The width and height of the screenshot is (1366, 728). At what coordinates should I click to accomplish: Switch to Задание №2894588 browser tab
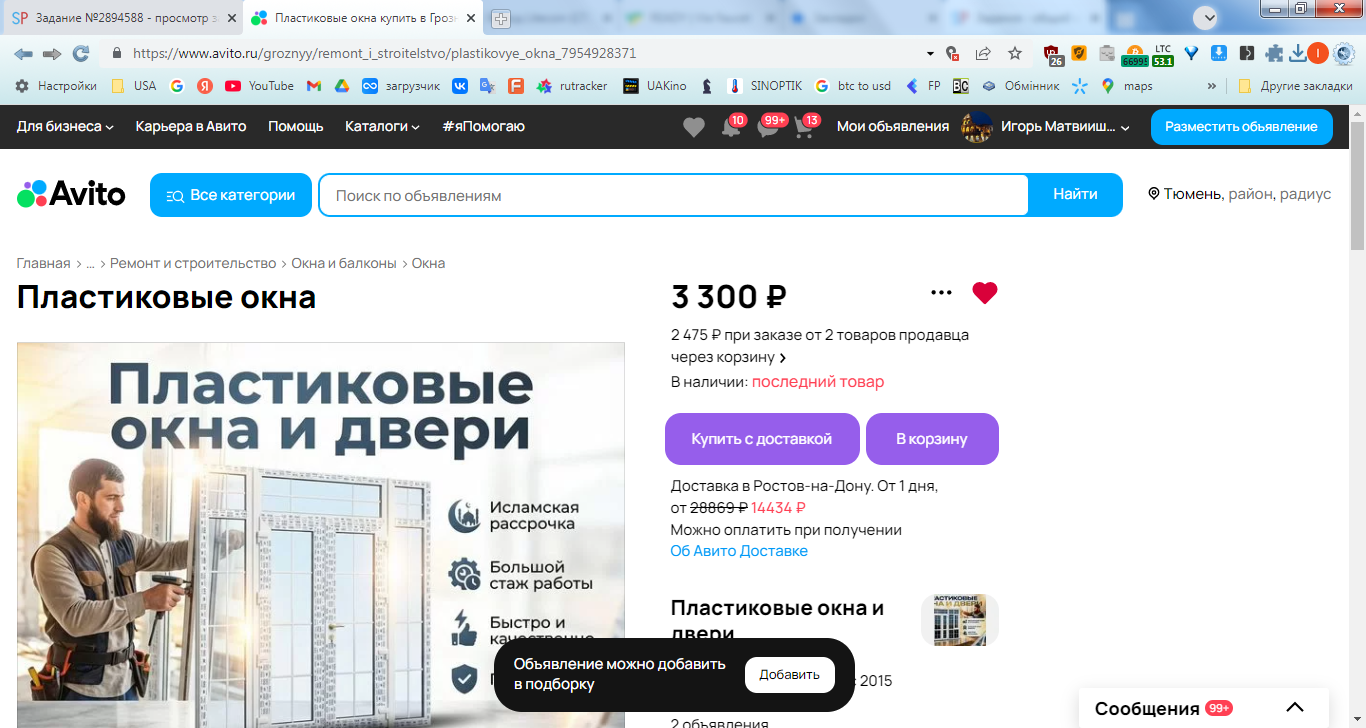click(123, 18)
